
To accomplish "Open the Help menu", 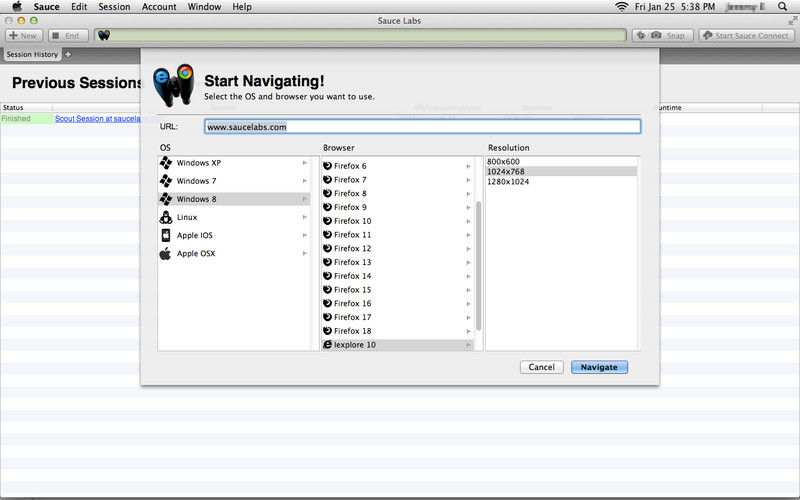I will pos(242,7).
